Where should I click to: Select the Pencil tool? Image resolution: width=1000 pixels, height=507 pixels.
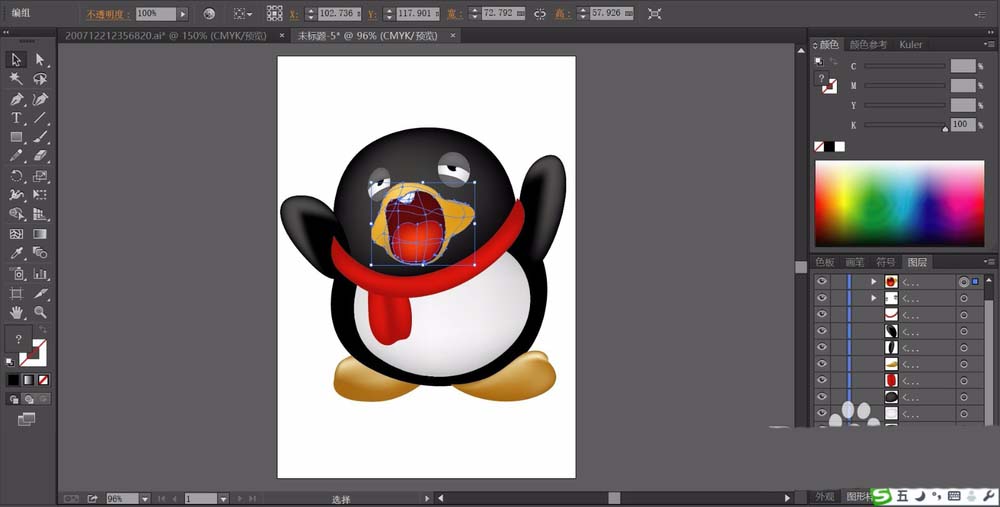click(x=16, y=156)
